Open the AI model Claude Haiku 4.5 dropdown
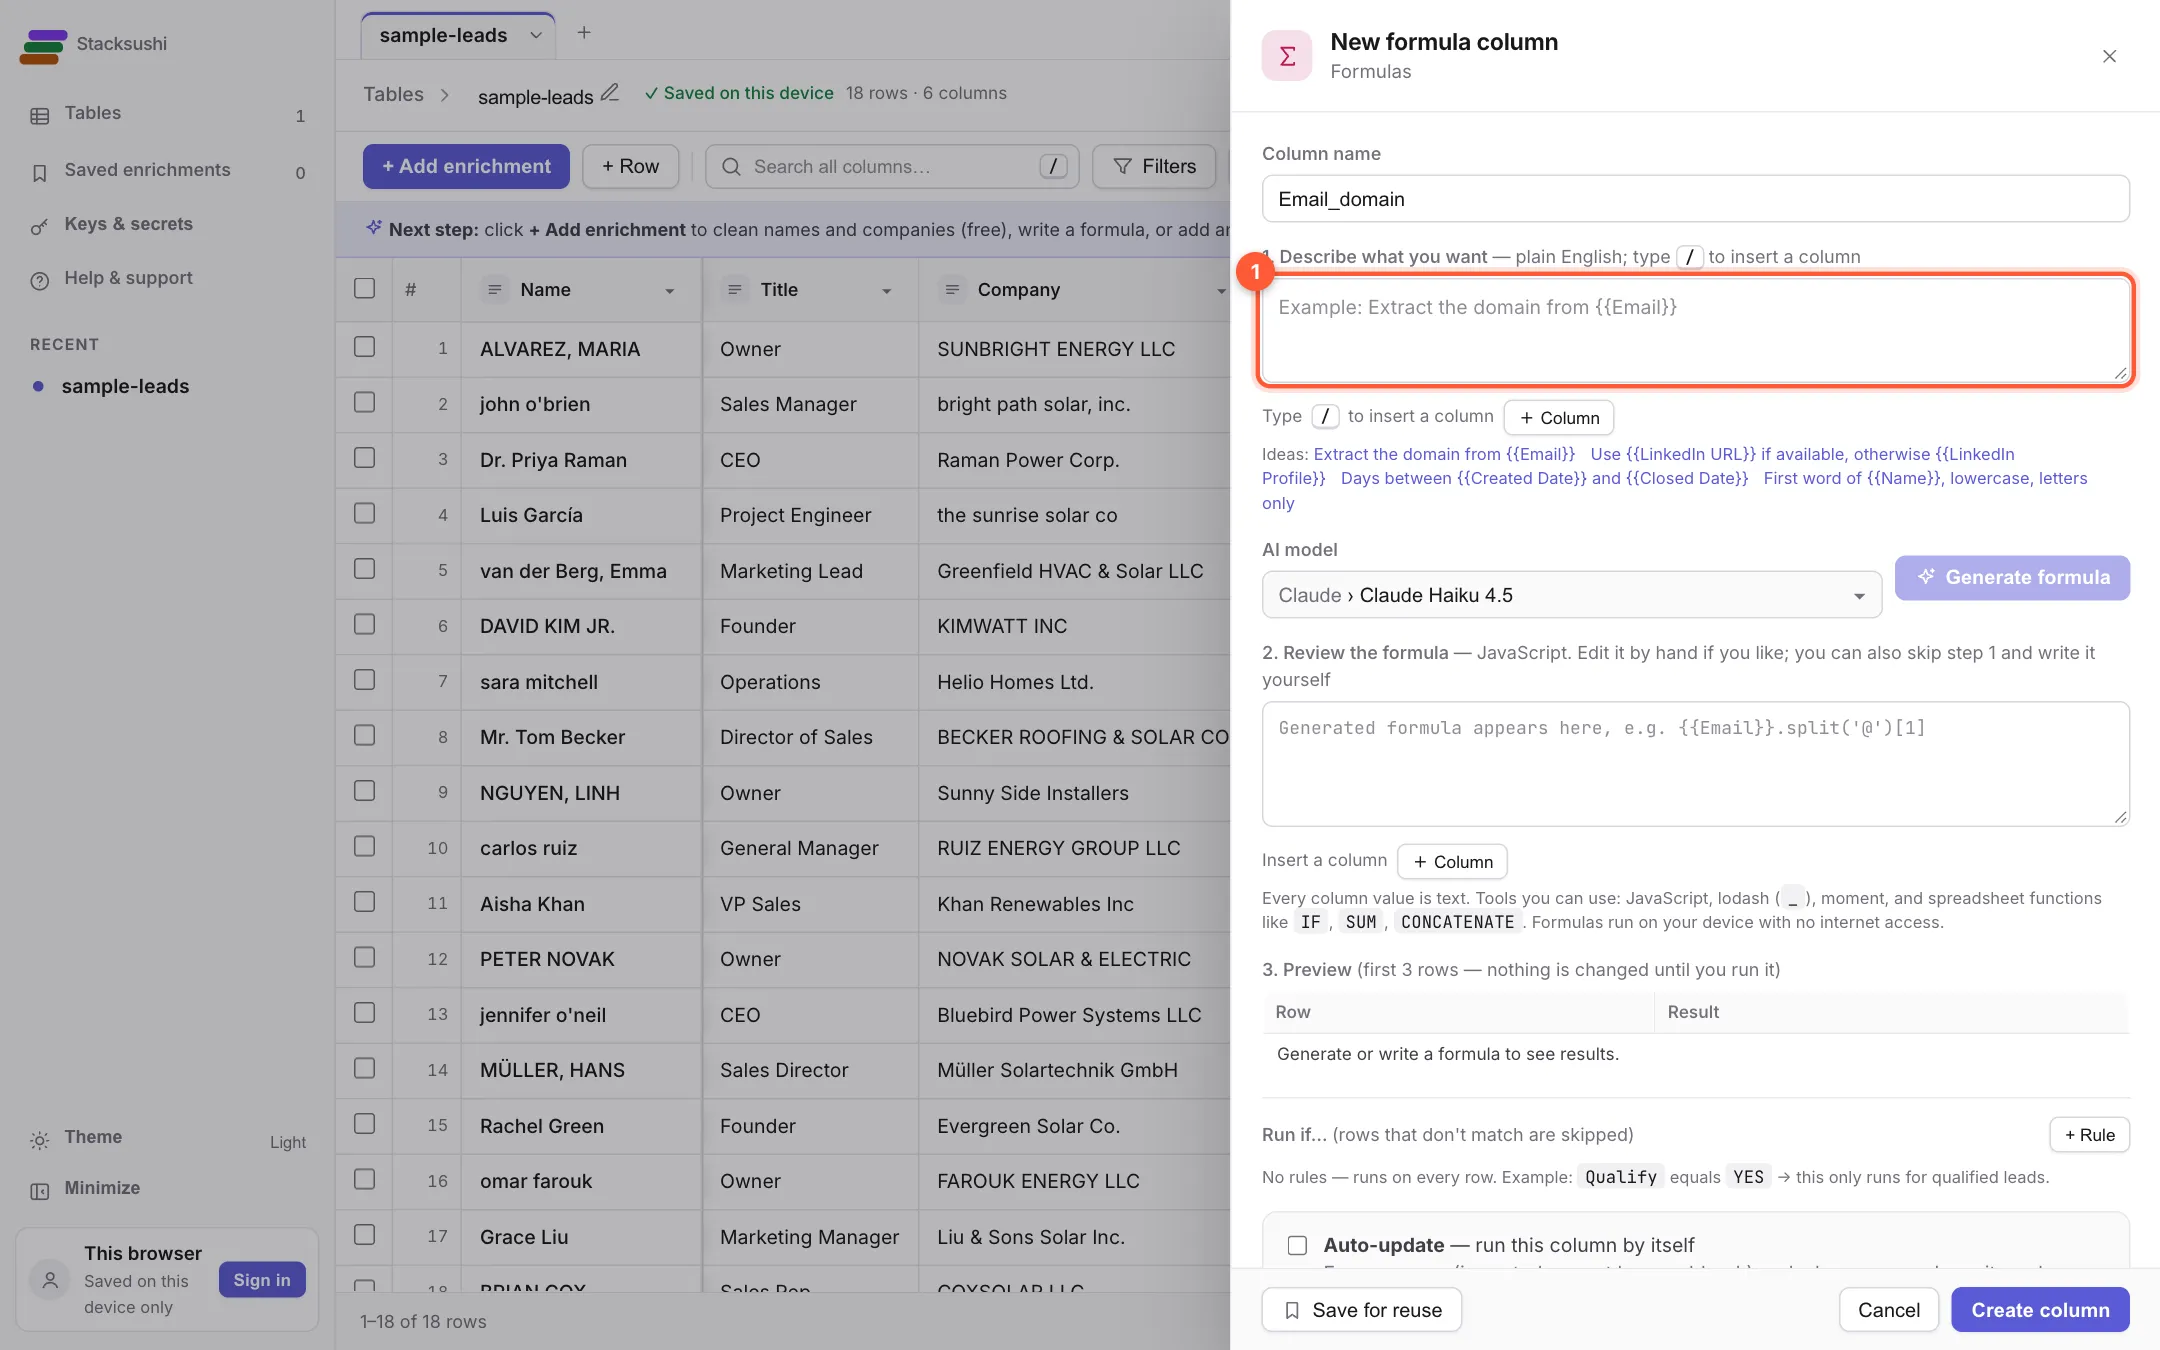 pos(1571,595)
